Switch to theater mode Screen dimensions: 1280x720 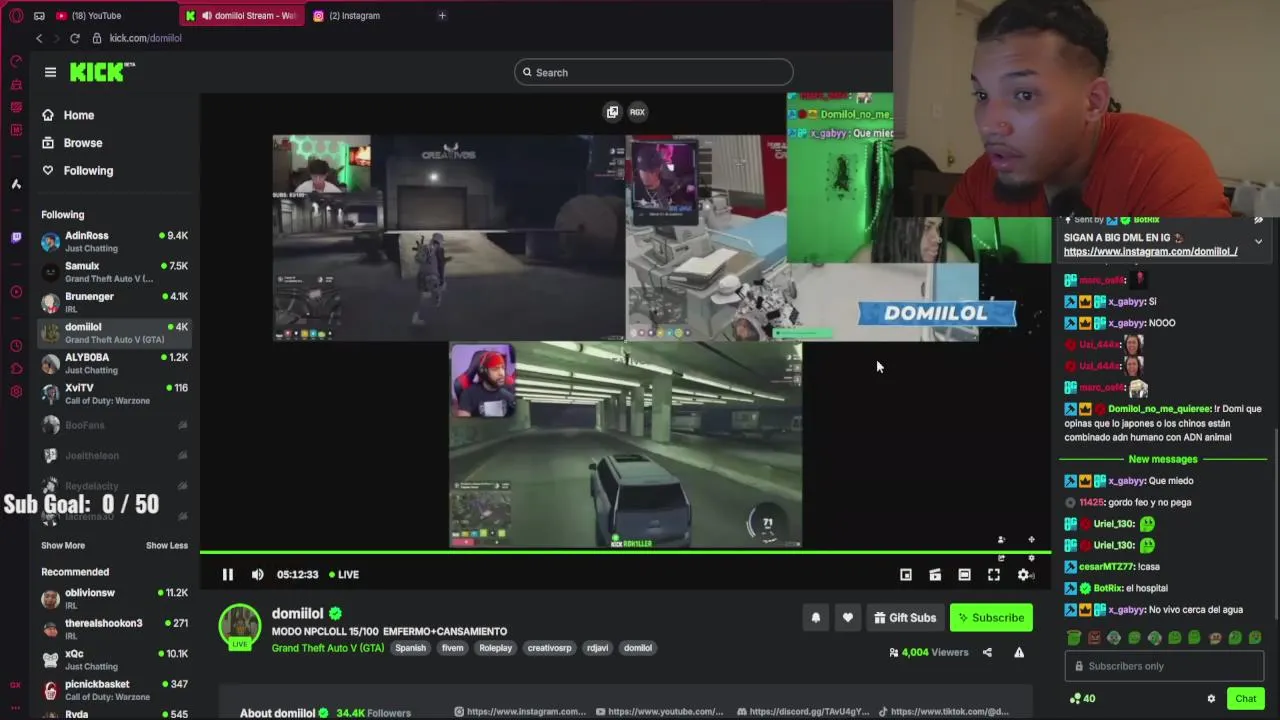[x=964, y=574]
